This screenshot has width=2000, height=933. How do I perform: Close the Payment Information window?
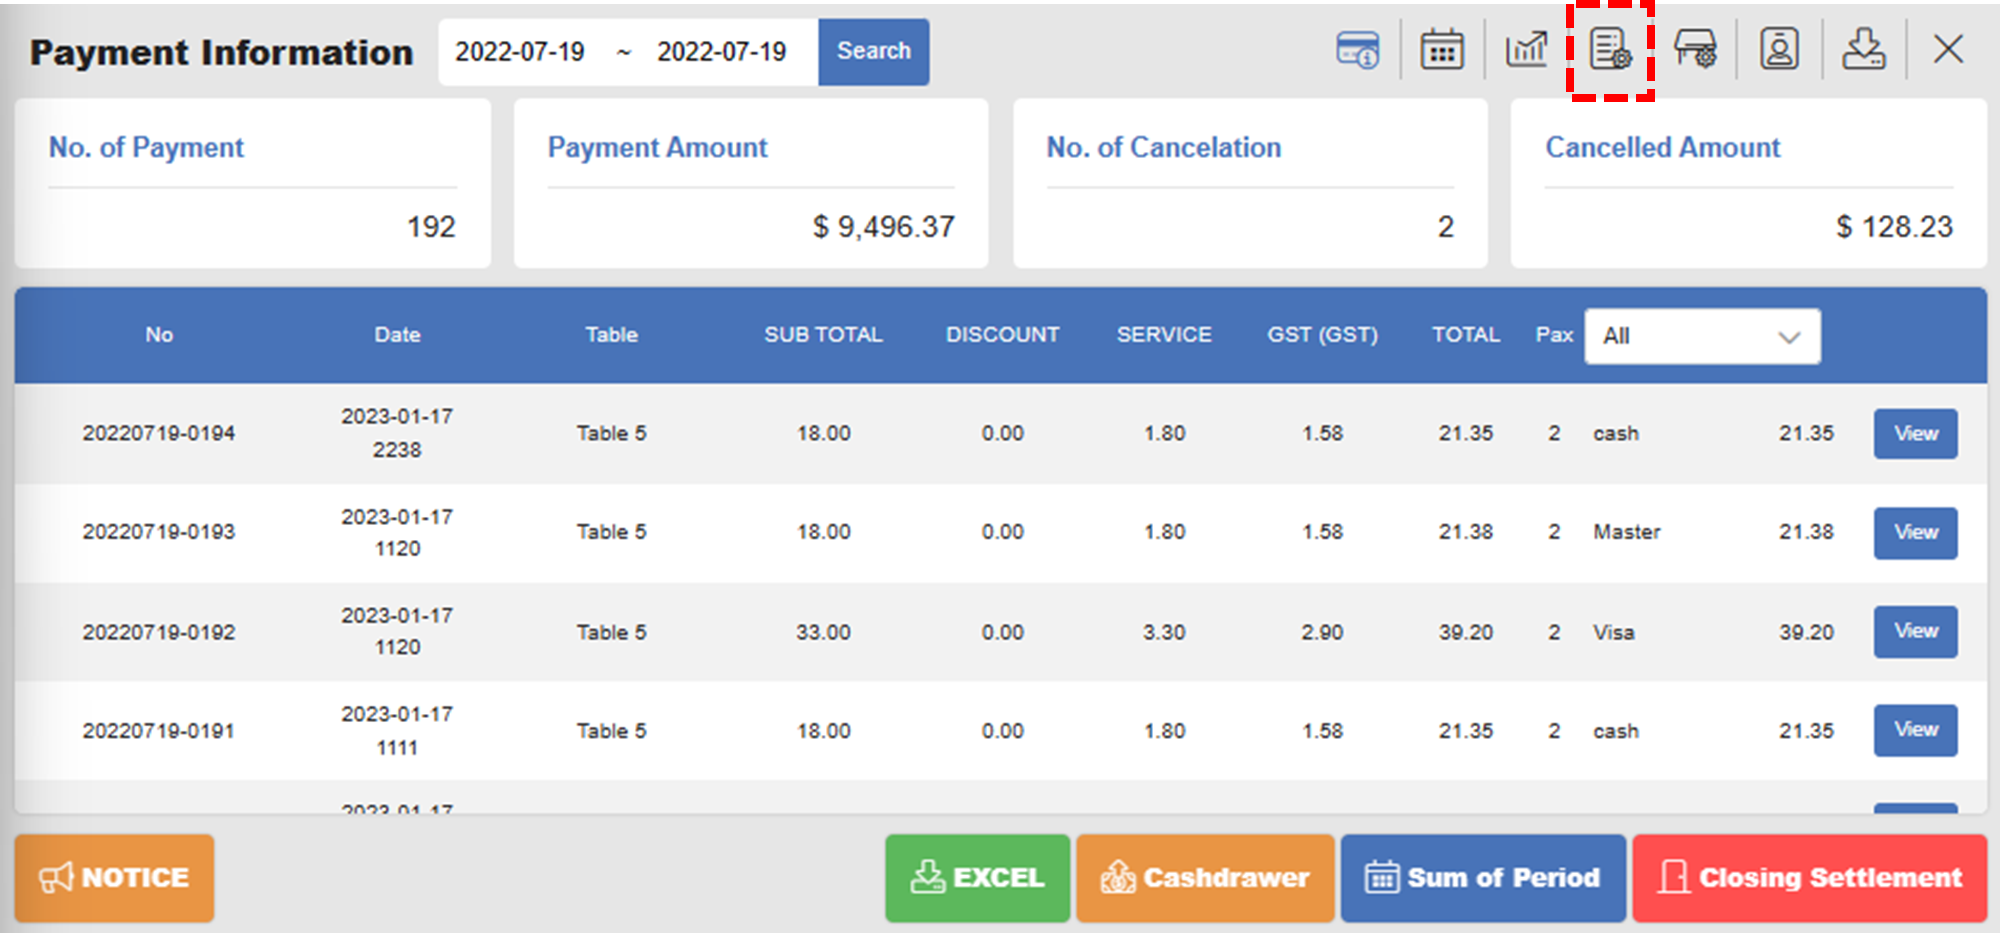click(x=1948, y=50)
